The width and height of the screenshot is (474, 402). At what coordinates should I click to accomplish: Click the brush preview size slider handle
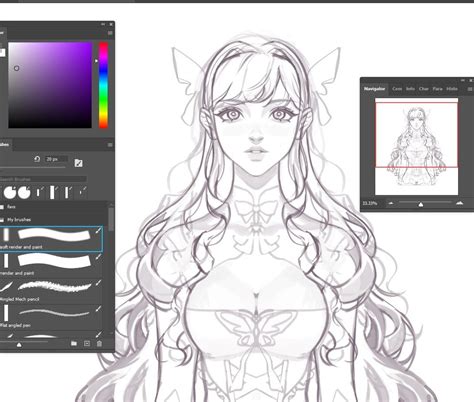pyautogui.click(x=19, y=344)
